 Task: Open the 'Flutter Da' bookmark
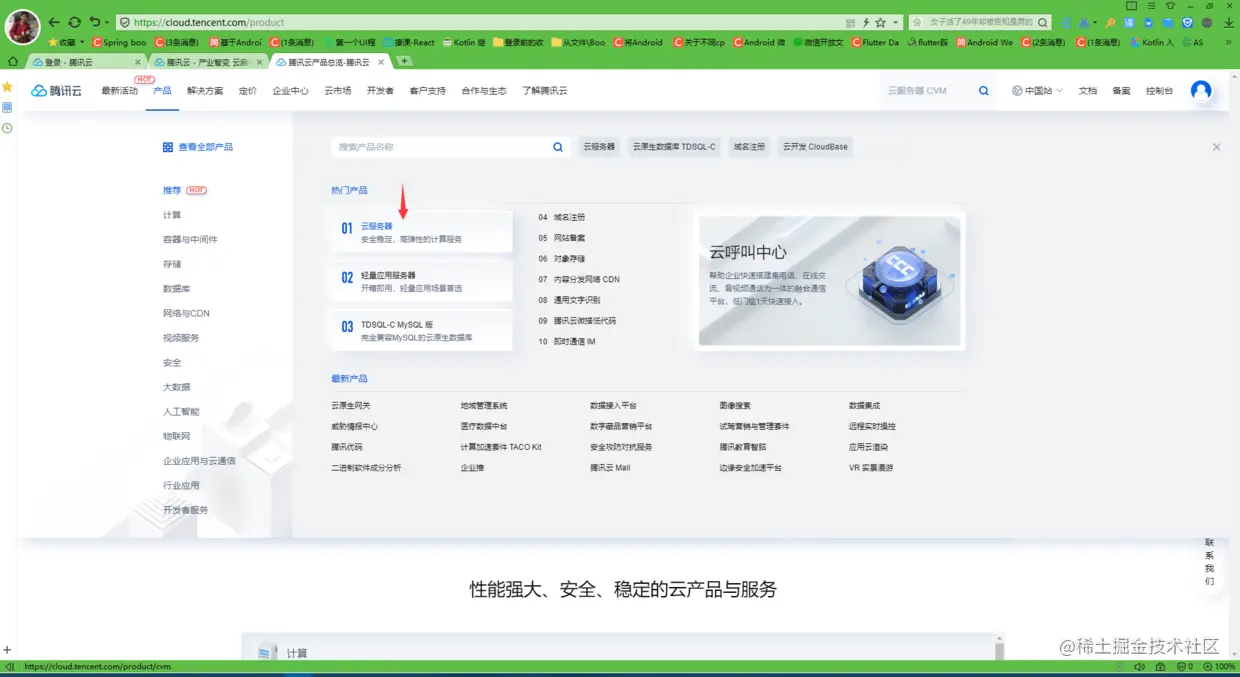pyautogui.click(x=874, y=43)
